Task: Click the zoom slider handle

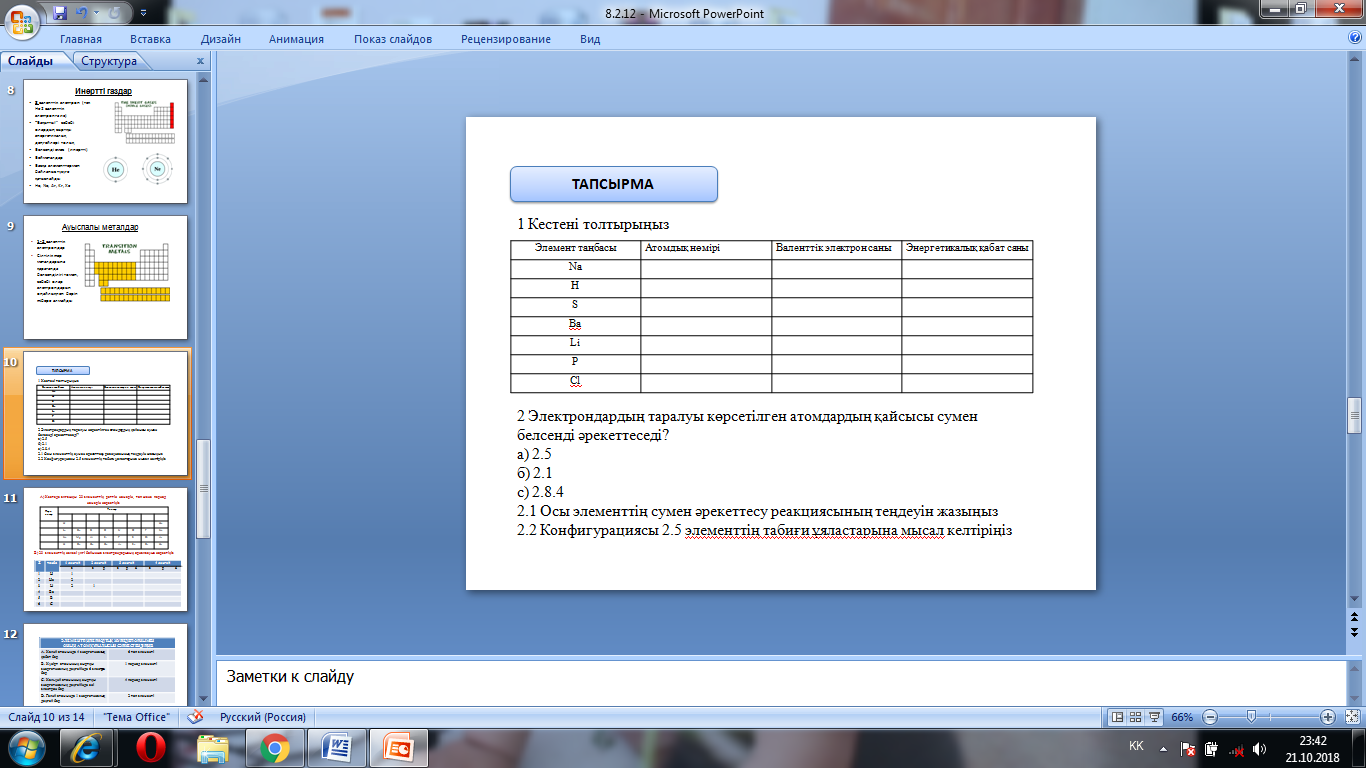Action: pyautogui.click(x=1251, y=717)
